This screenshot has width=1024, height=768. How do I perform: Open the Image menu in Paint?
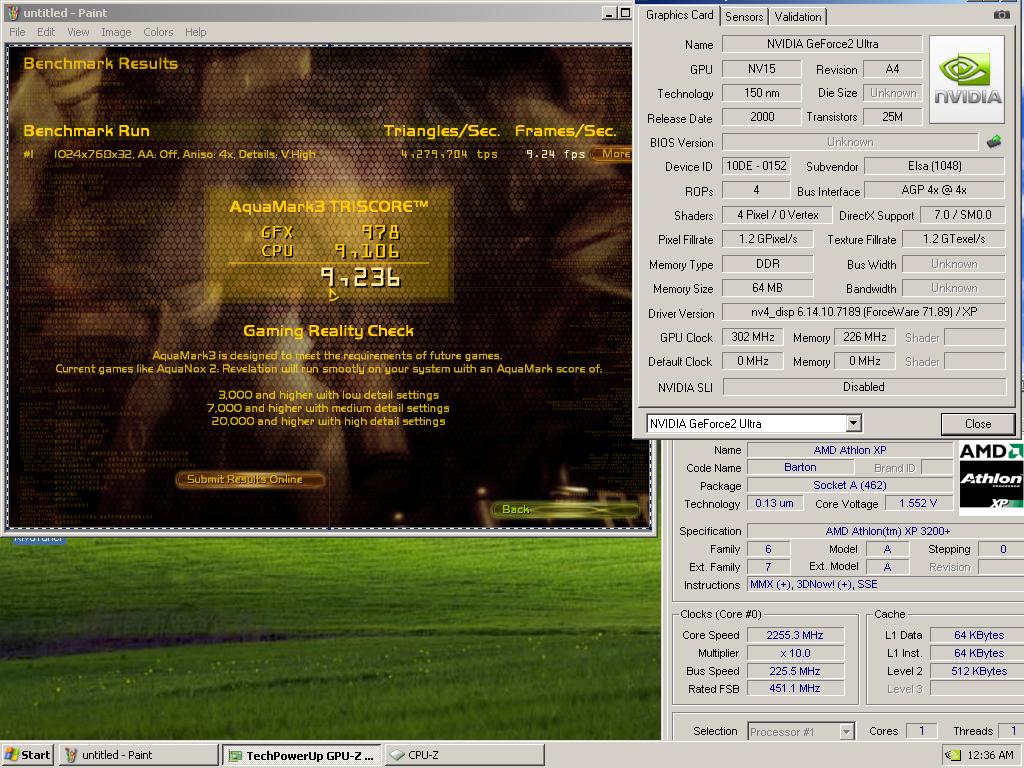pos(116,32)
